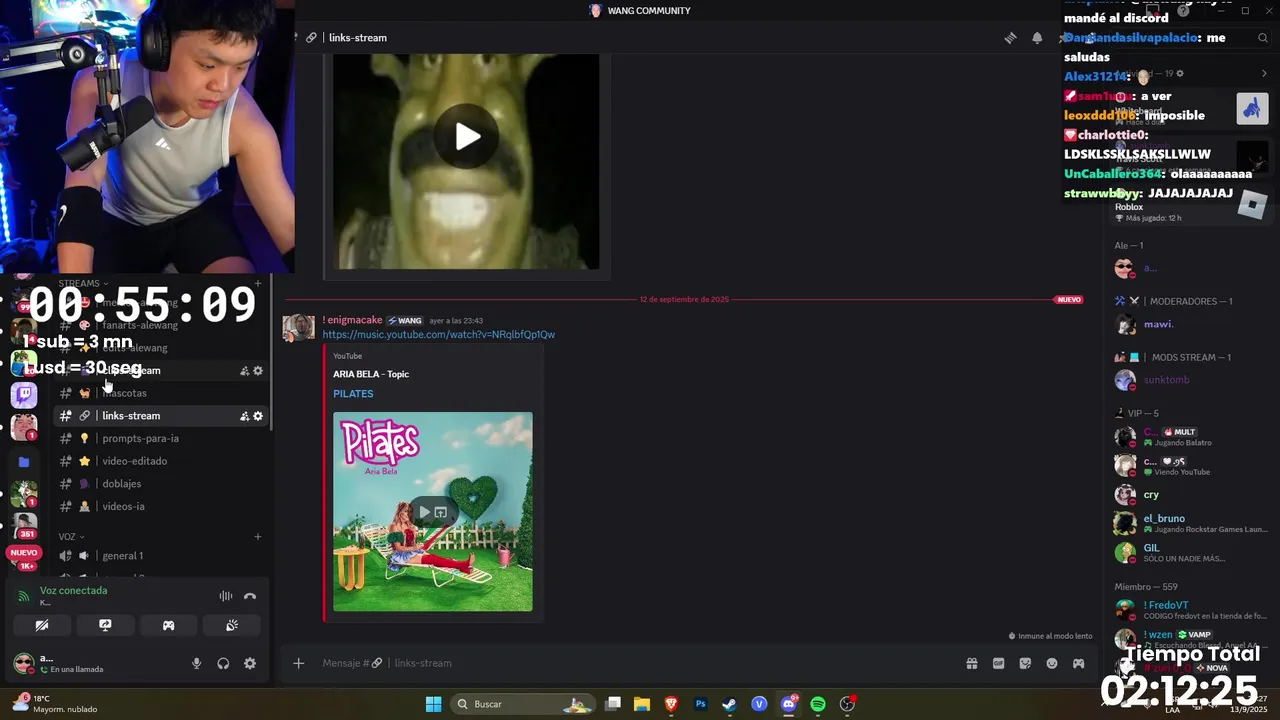This screenshot has height=720, width=1280.
Task: Open Windows Start menu
Action: point(433,704)
